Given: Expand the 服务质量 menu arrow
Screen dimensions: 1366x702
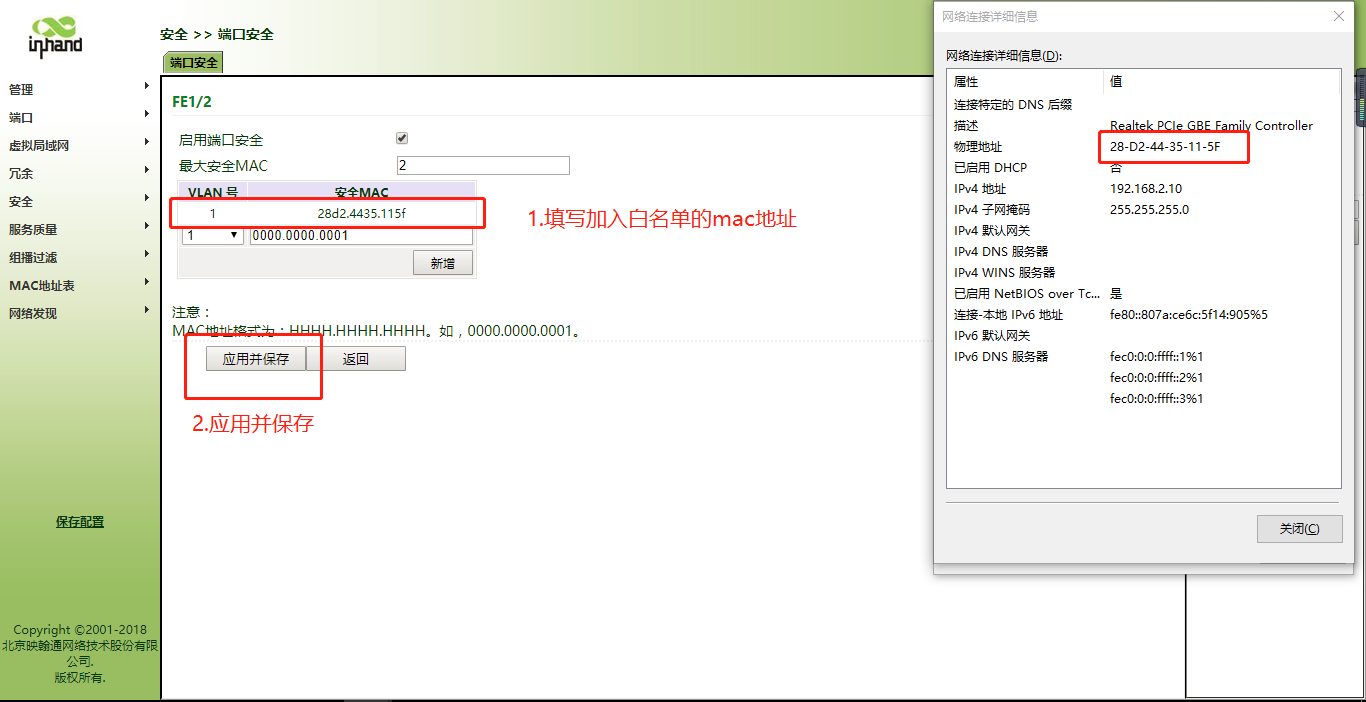Looking at the screenshot, I should click(147, 229).
